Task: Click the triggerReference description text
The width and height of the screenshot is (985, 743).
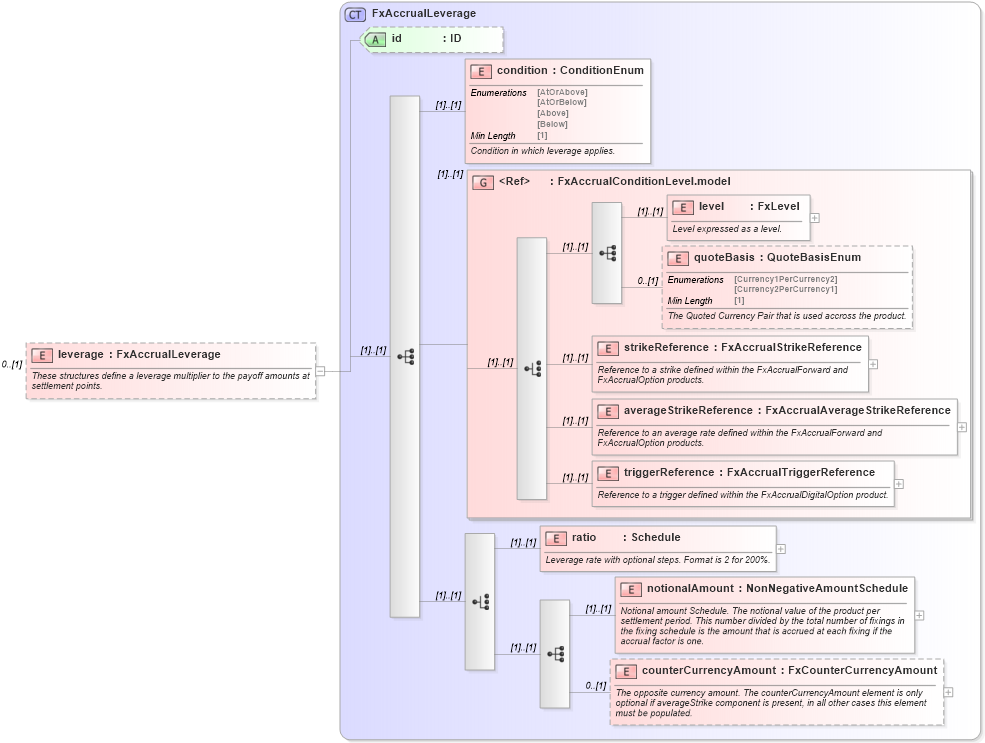Action: [x=743, y=495]
